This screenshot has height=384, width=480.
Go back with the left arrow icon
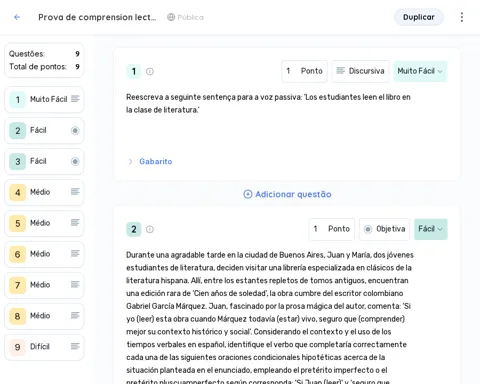17,17
